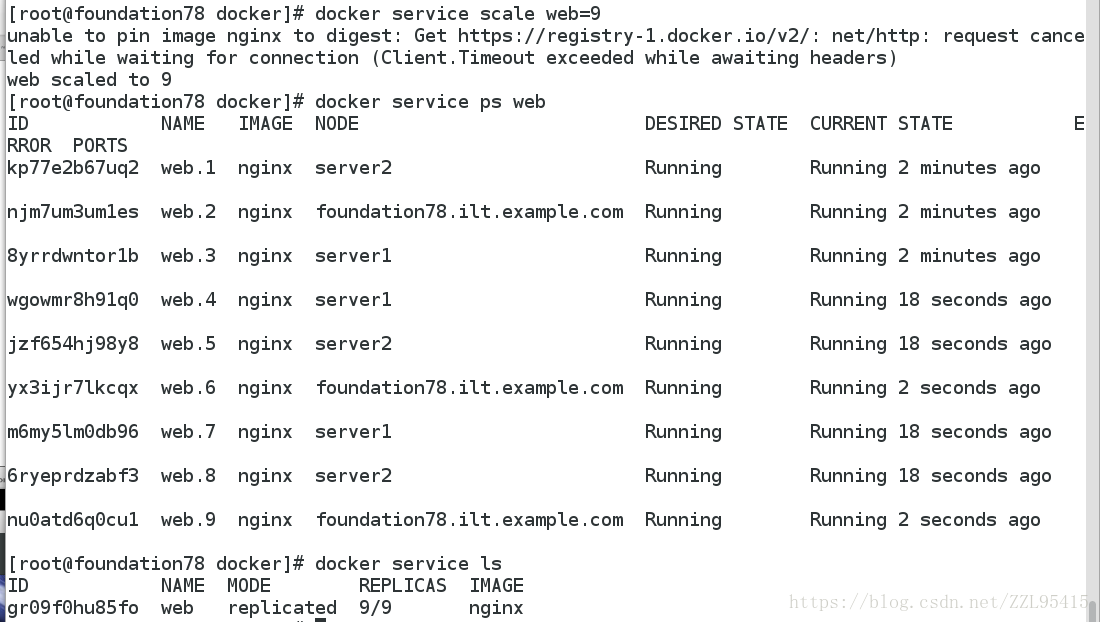Select the task name web.5
The width and height of the screenshot is (1100, 622).
click(188, 344)
